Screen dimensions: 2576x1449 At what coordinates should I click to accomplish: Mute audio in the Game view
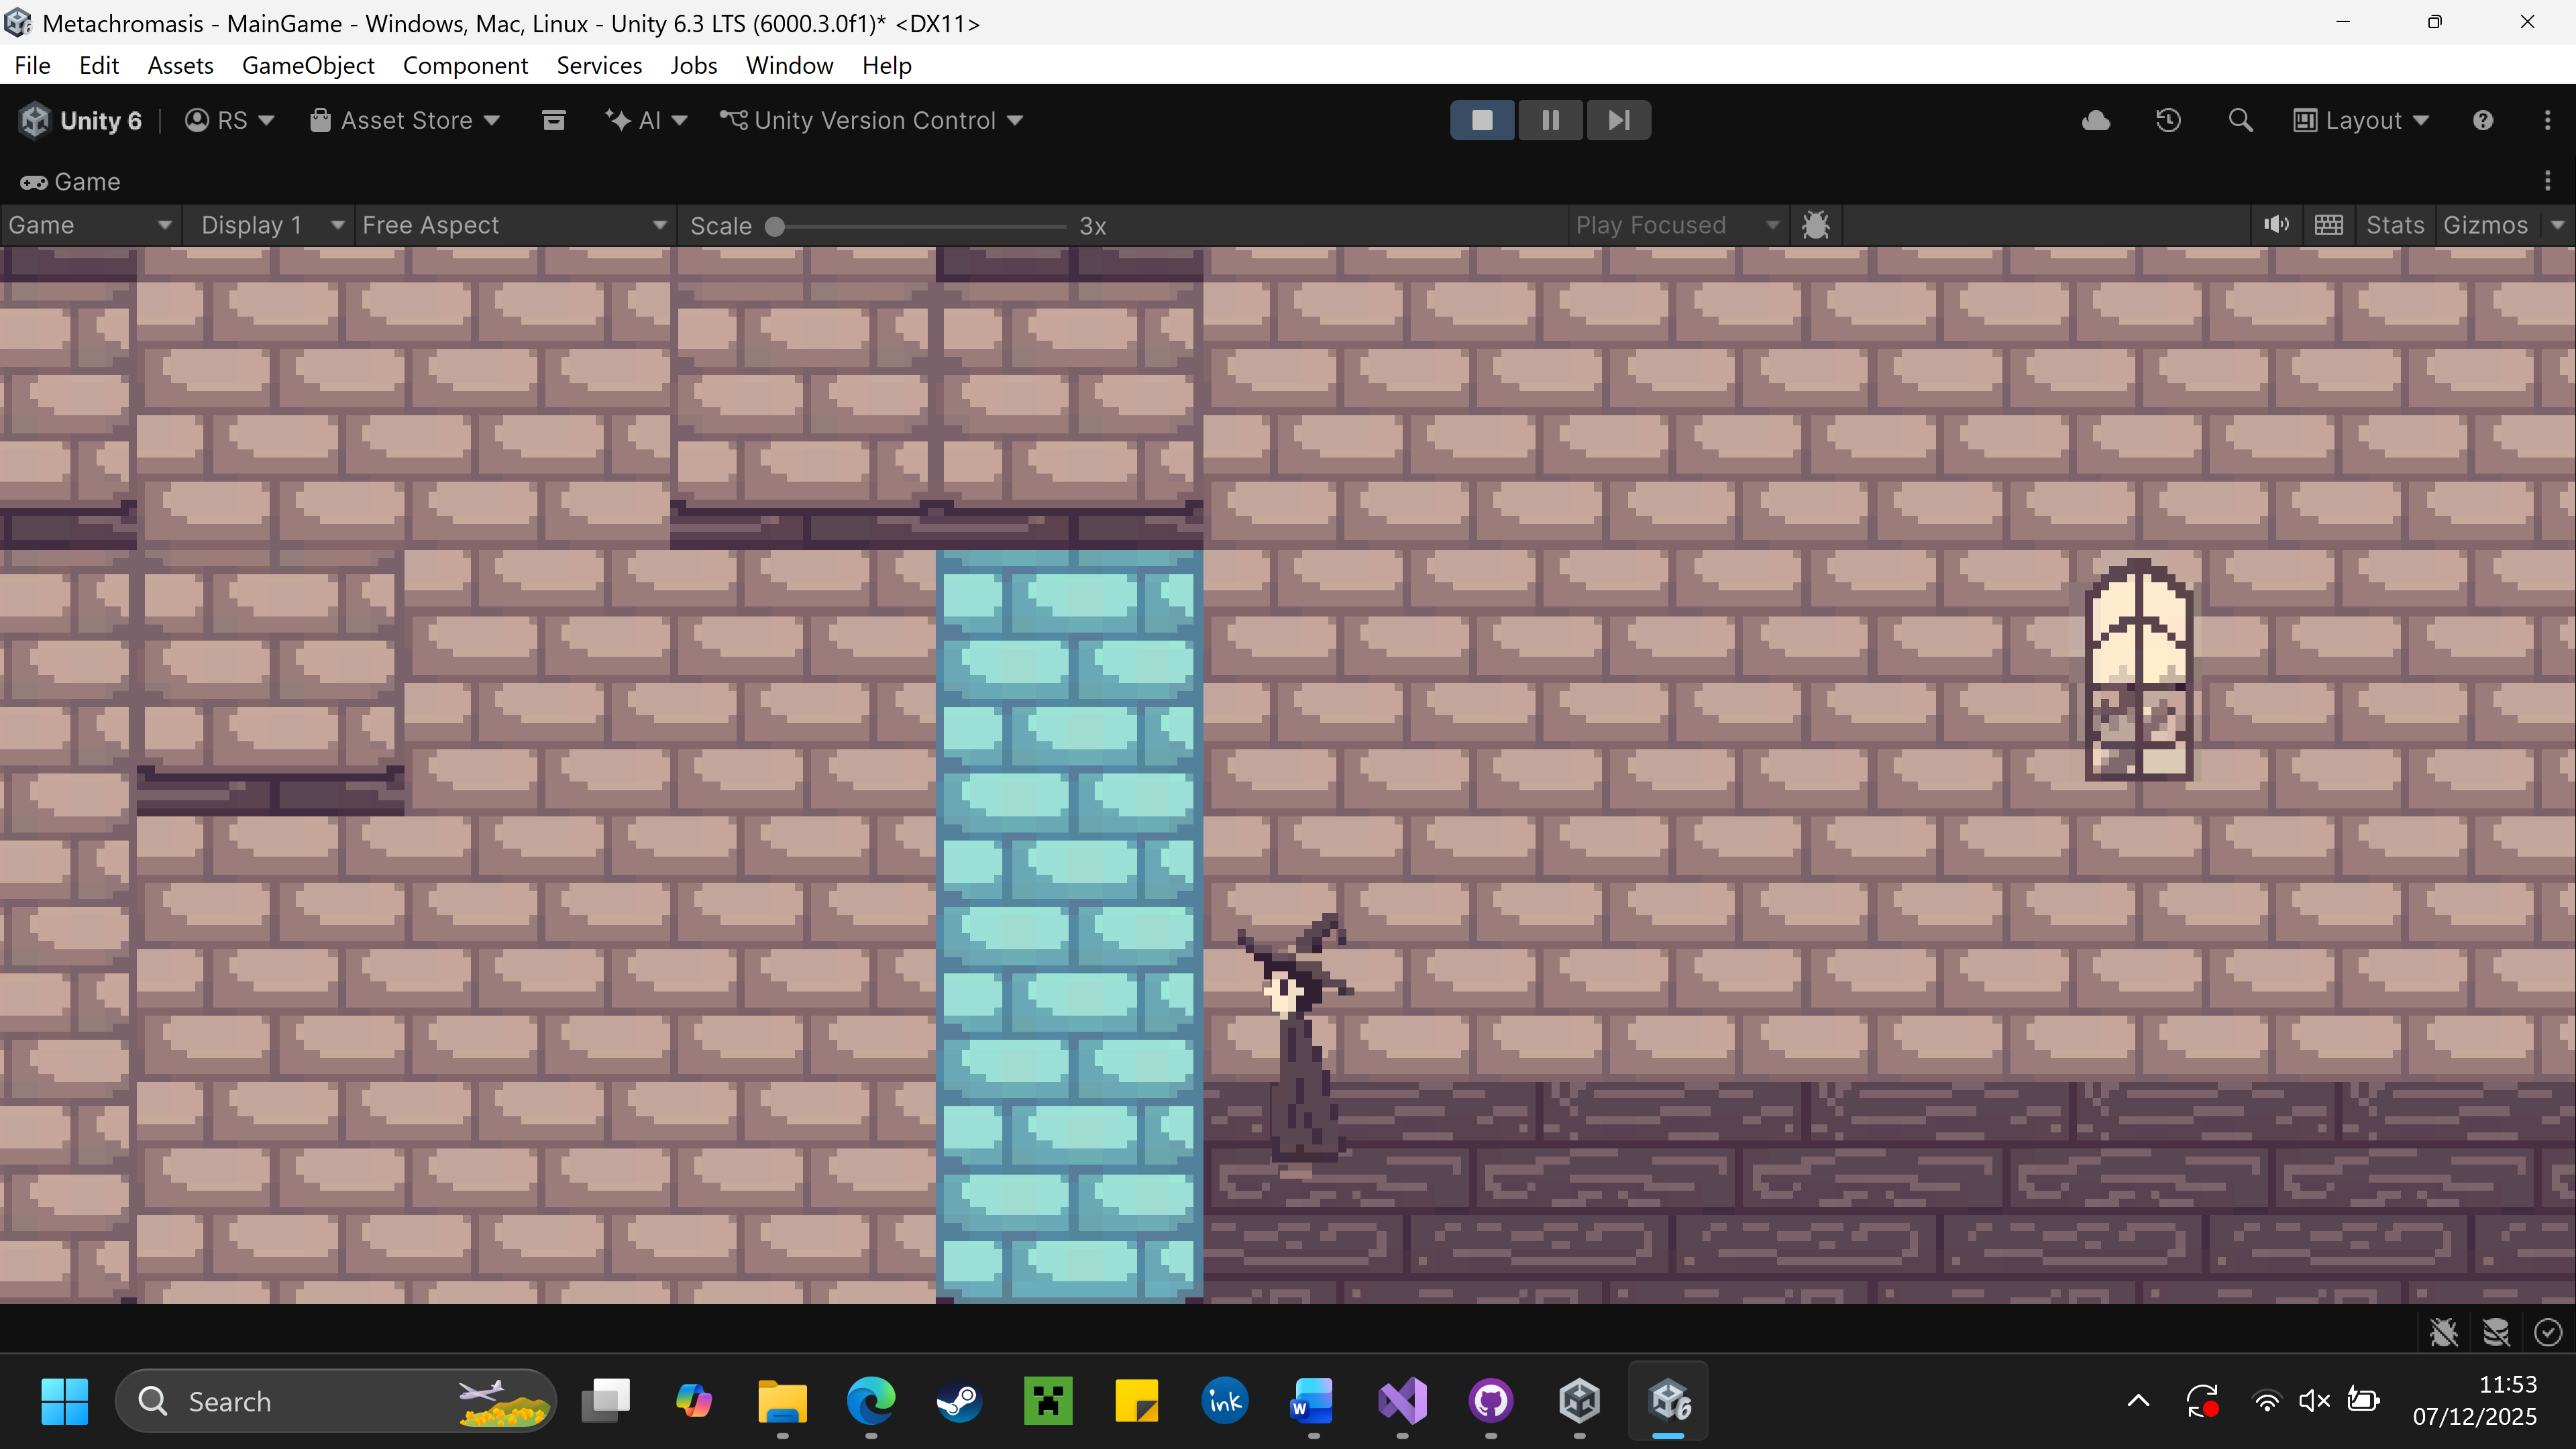(x=2276, y=225)
